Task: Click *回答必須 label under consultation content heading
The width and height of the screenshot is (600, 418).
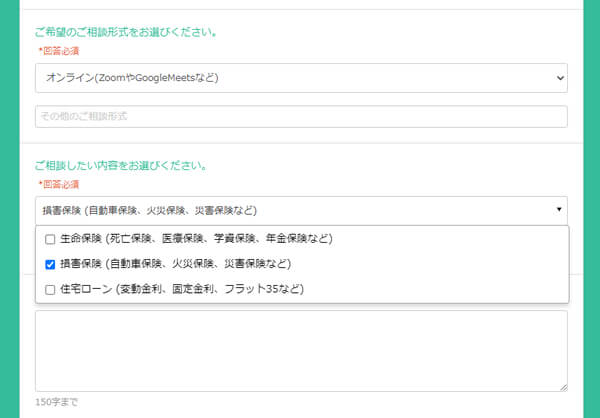Action: point(58,184)
